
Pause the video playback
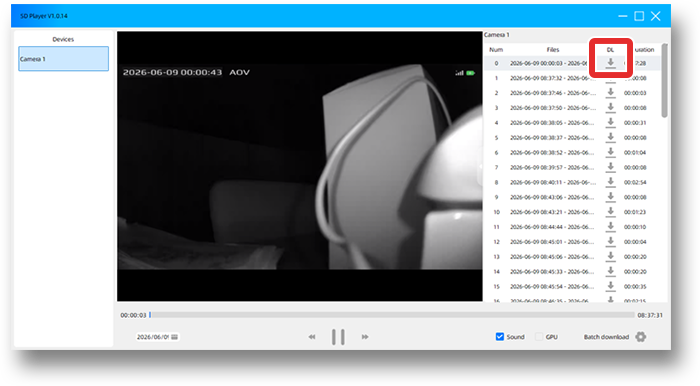coord(338,337)
